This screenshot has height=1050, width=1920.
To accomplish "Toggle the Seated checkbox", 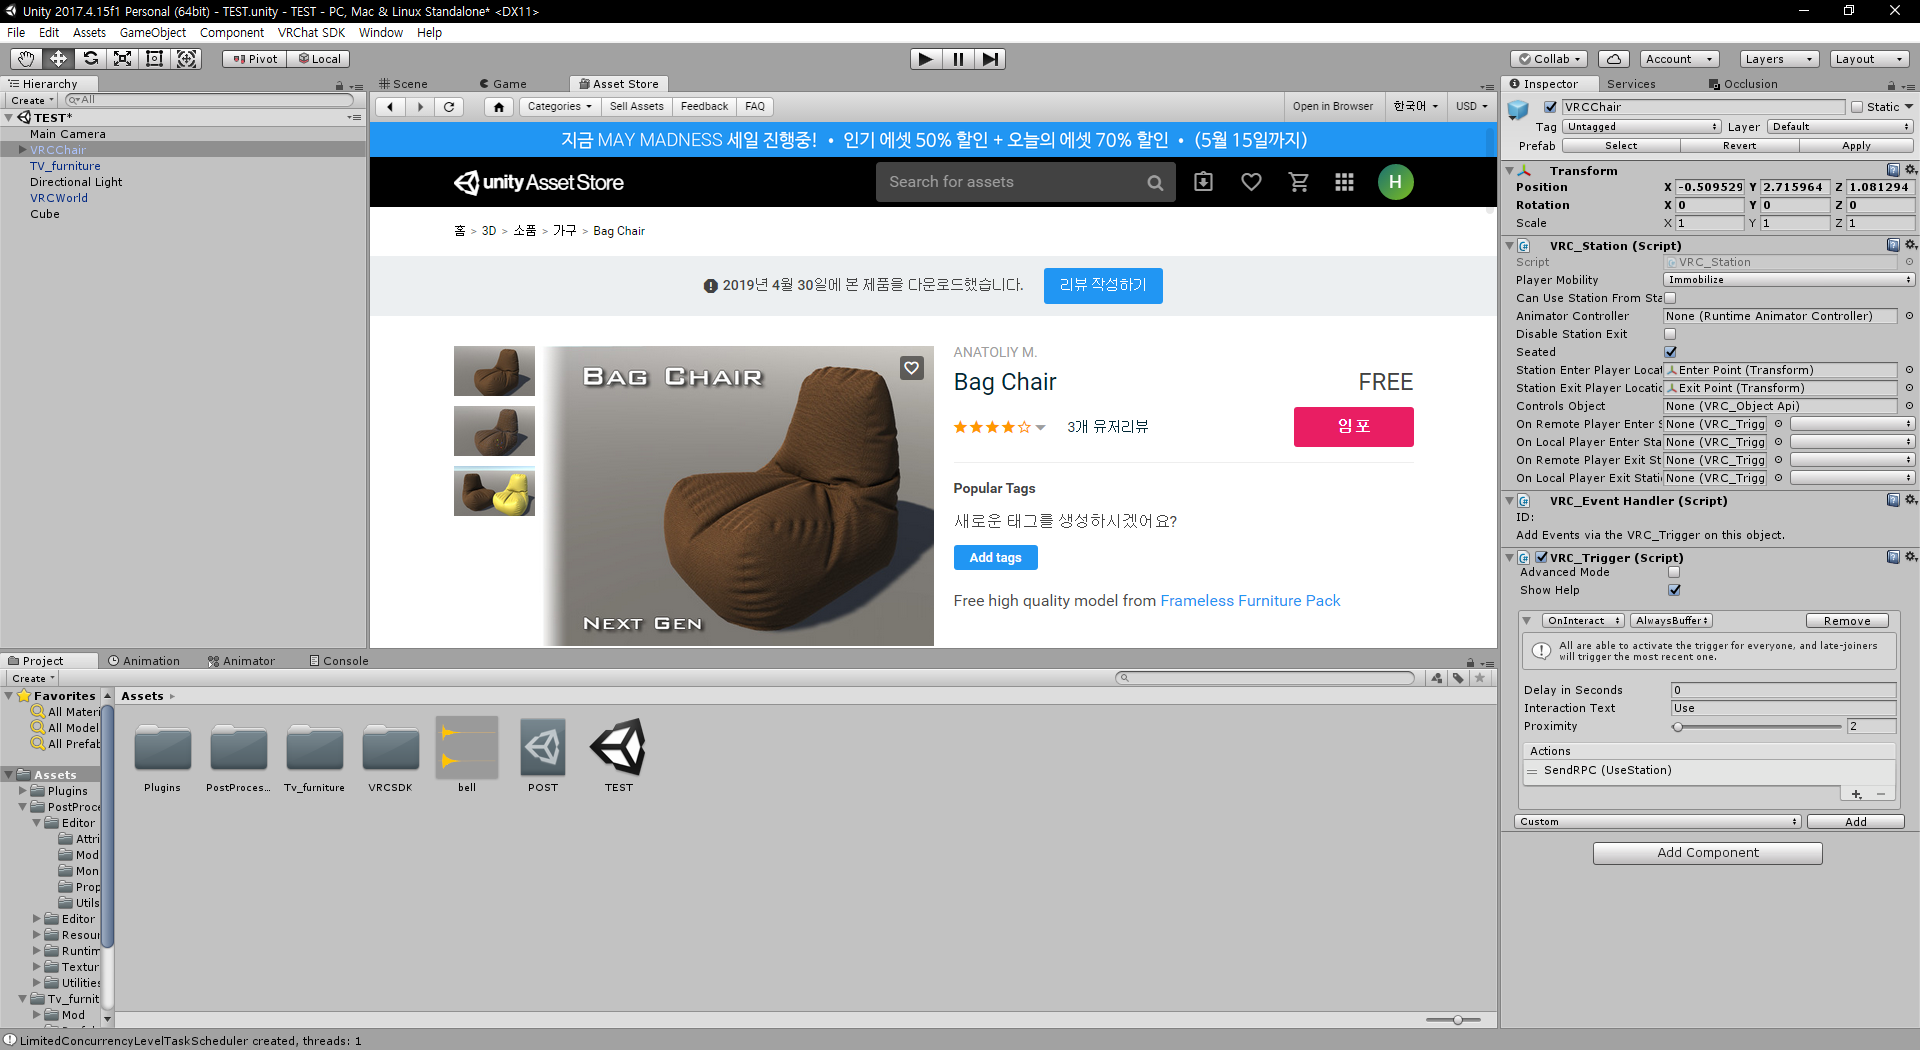I will (x=1670, y=352).
